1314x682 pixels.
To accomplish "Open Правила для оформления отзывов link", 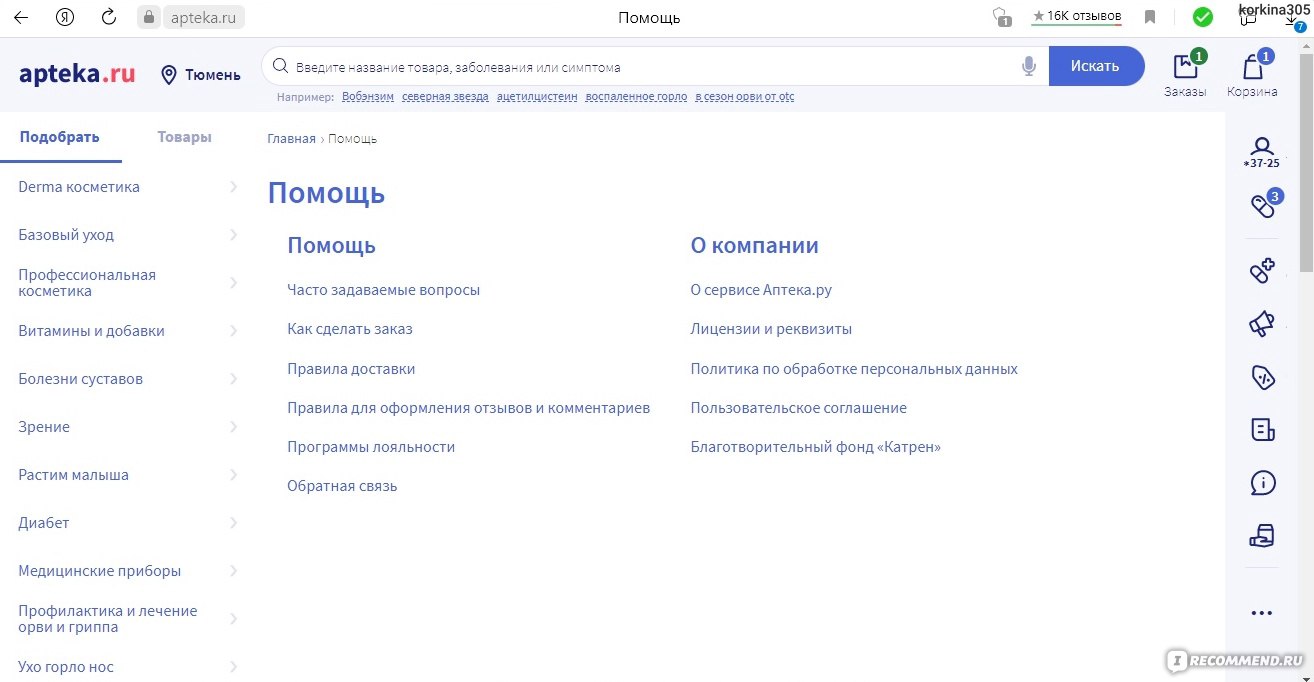I will click(x=468, y=408).
